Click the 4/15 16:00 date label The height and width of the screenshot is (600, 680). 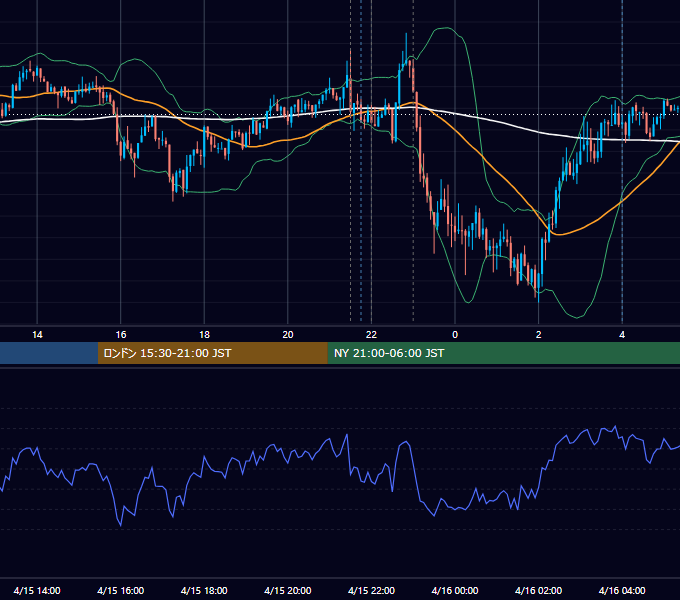[x=121, y=590]
